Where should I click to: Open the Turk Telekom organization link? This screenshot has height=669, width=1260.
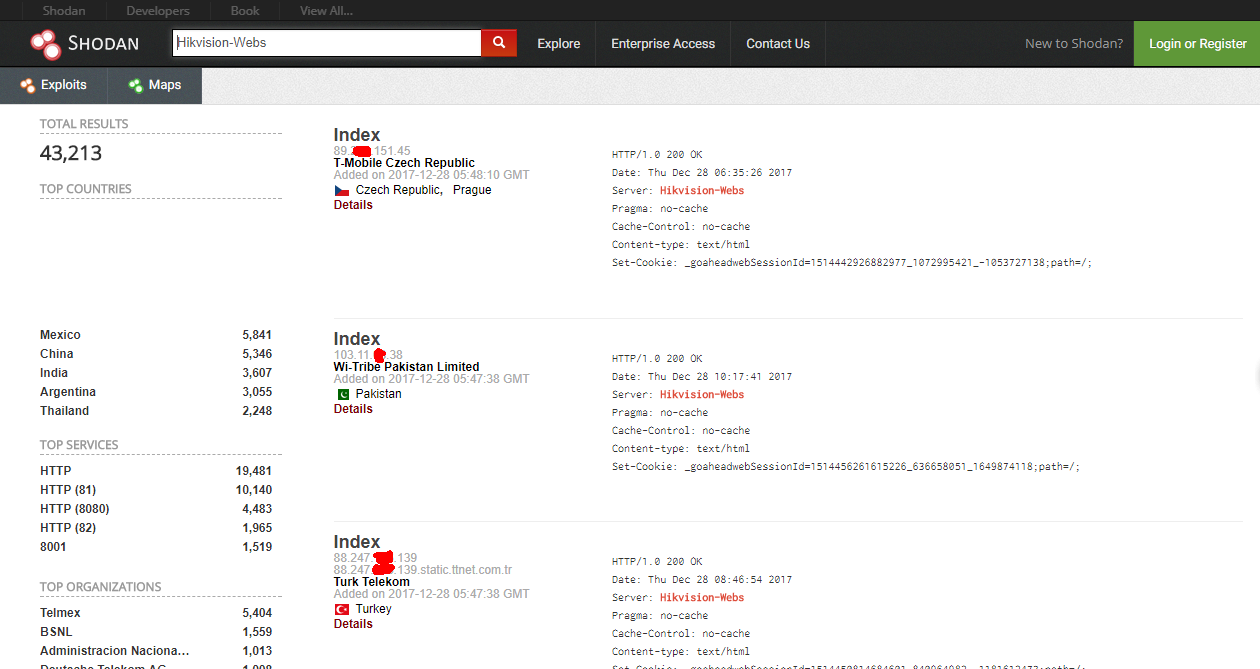pyautogui.click(x=372, y=582)
